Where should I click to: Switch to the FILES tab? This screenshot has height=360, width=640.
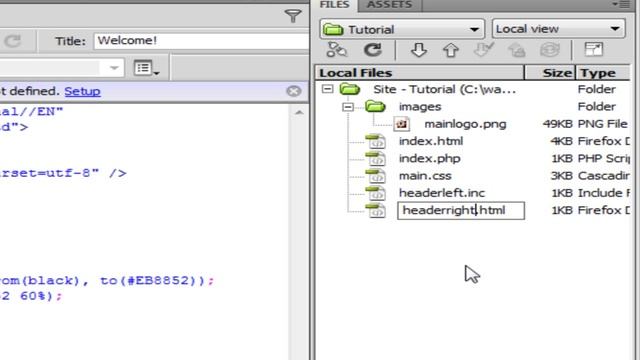(334, 5)
